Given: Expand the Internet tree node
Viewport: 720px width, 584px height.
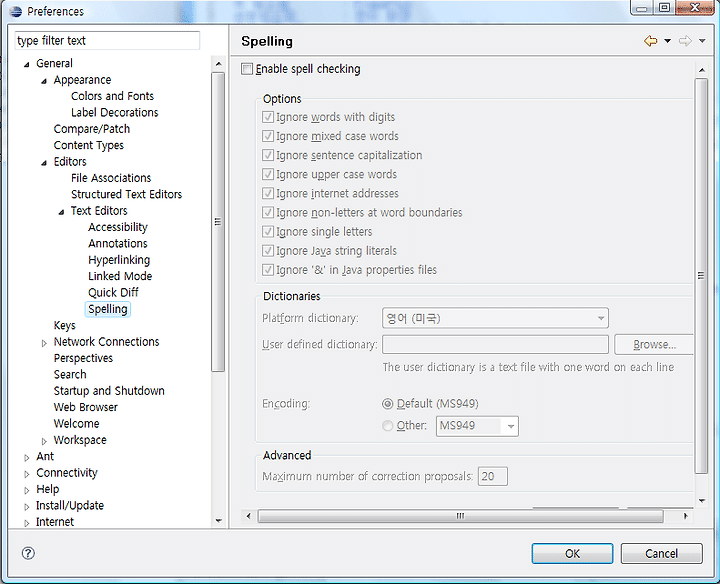Looking at the screenshot, I should pyautogui.click(x=27, y=523).
